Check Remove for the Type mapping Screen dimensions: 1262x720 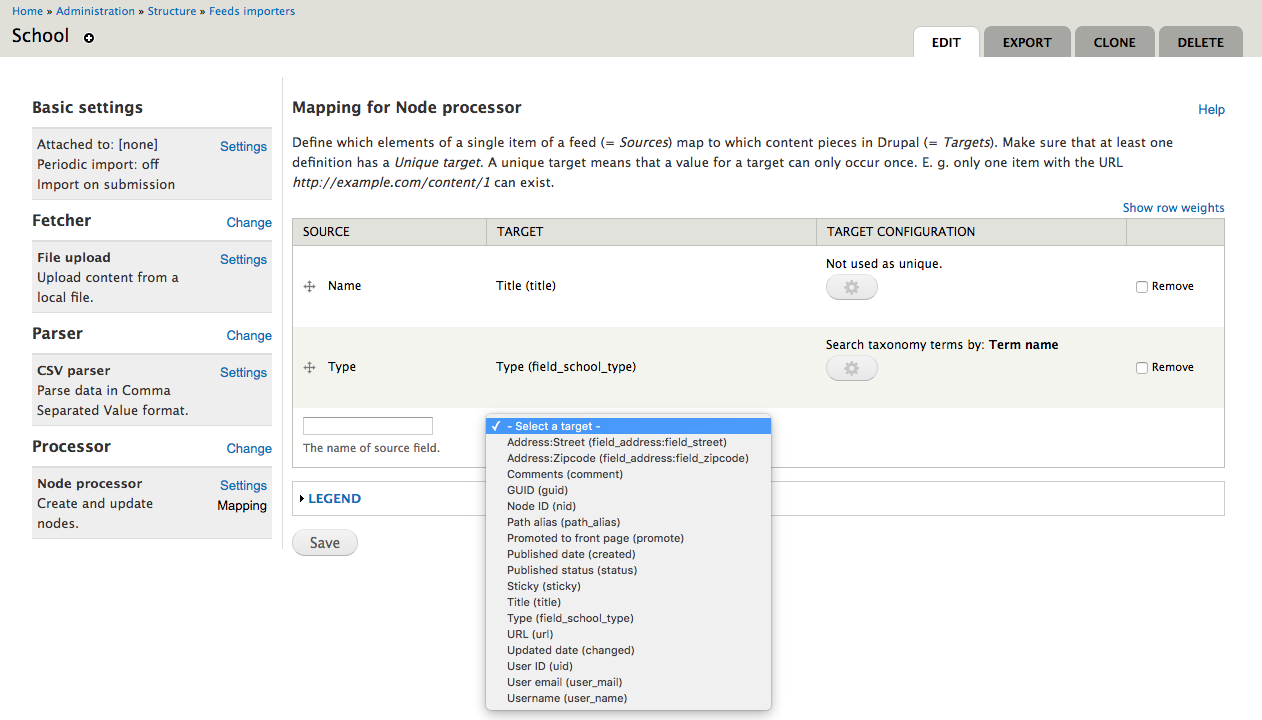(x=1142, y=368)
